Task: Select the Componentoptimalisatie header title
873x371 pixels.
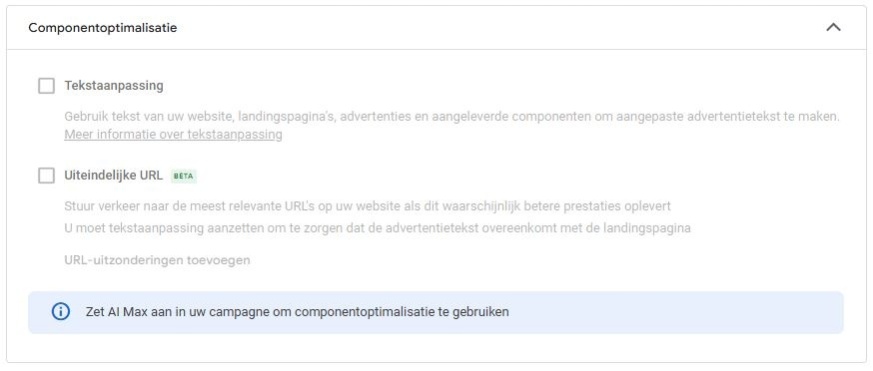Action: click(102, 27)
